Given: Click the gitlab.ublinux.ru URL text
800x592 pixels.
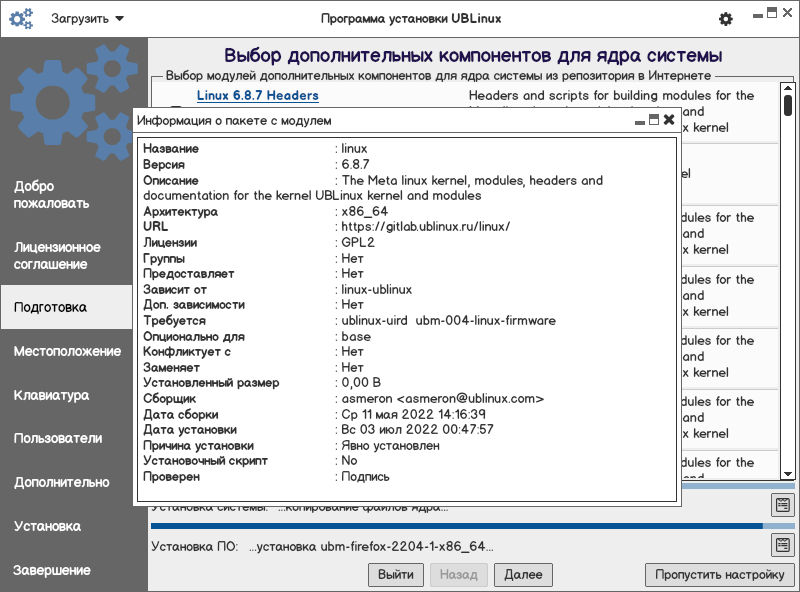Looking at the screenshot, I should 426,227.
